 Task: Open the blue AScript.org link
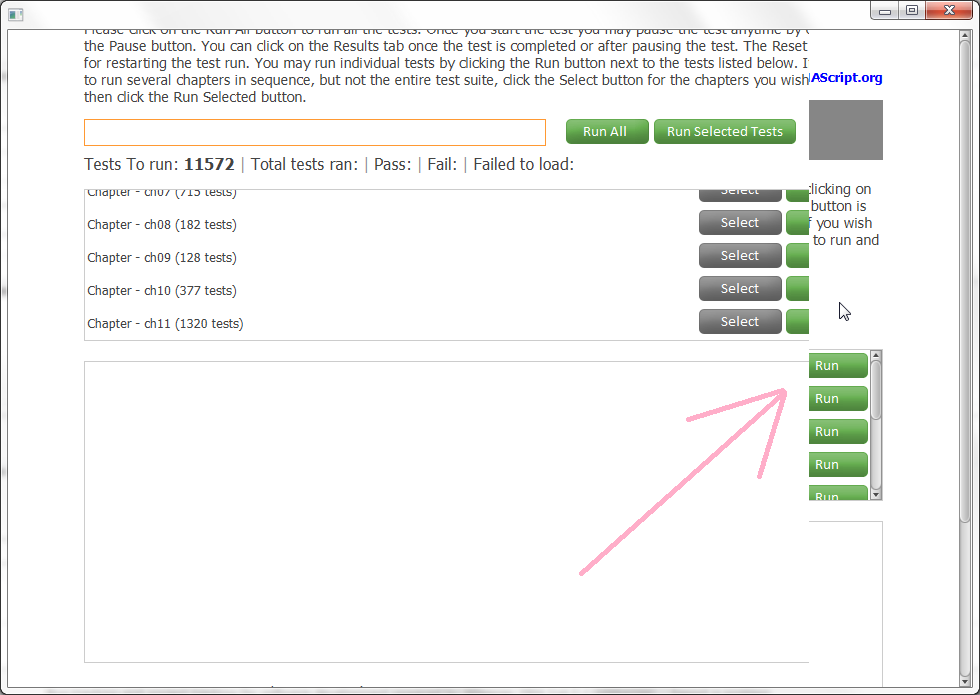pyautogui.click(x=846, y=78)
